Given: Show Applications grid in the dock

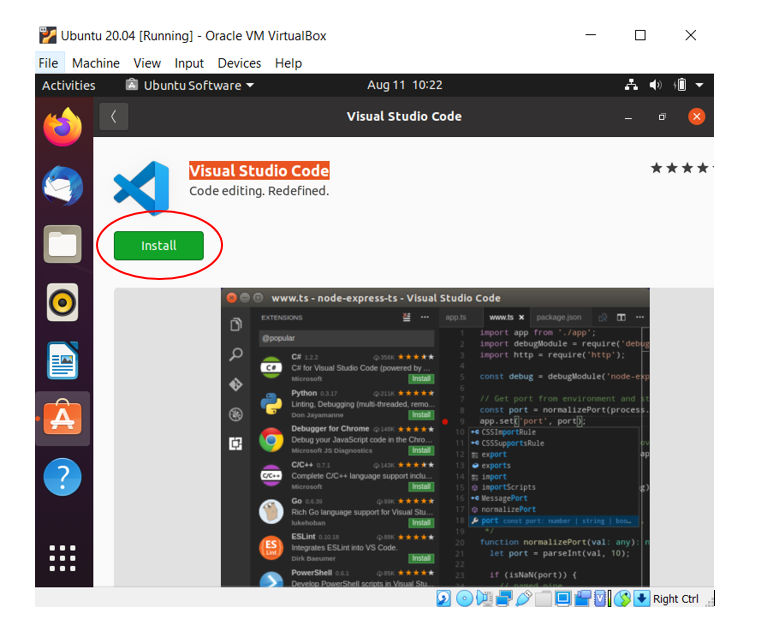Looking at the screenshot, I should pyautogui.click(x=63, y=558).
